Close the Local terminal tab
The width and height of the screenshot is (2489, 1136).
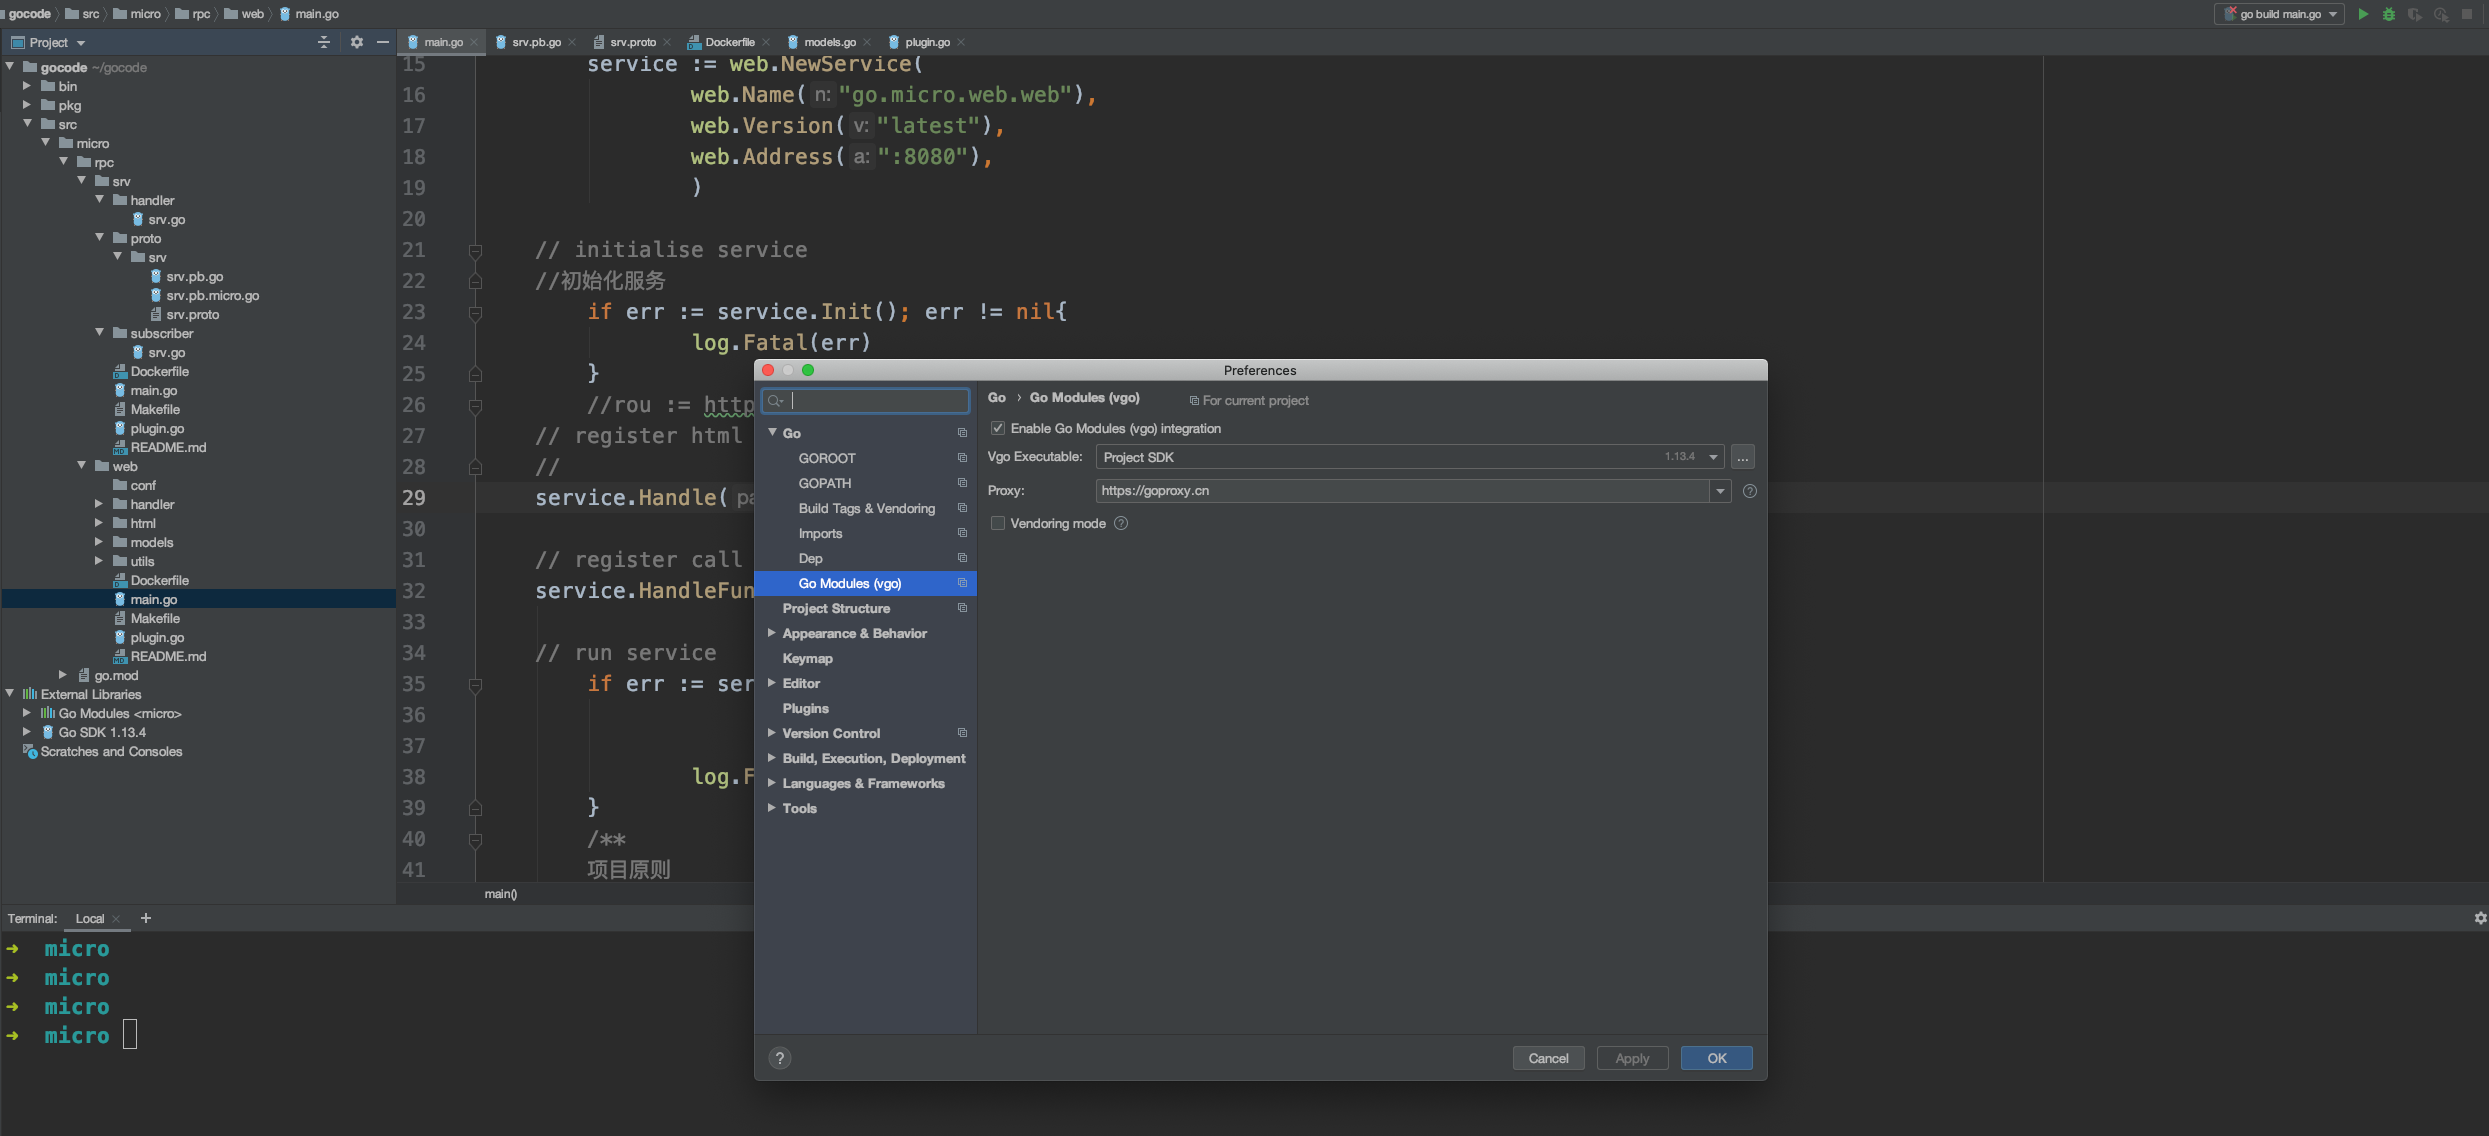click(x=116, y=919)
